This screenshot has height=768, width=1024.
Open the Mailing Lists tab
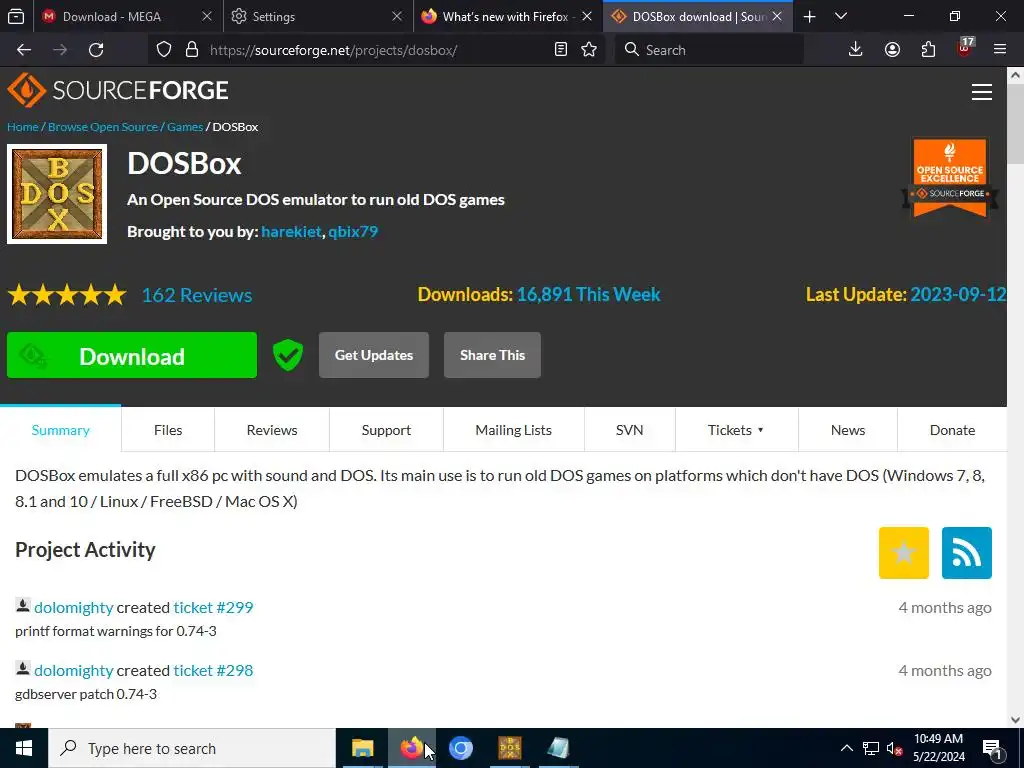(x=513, y=430)
